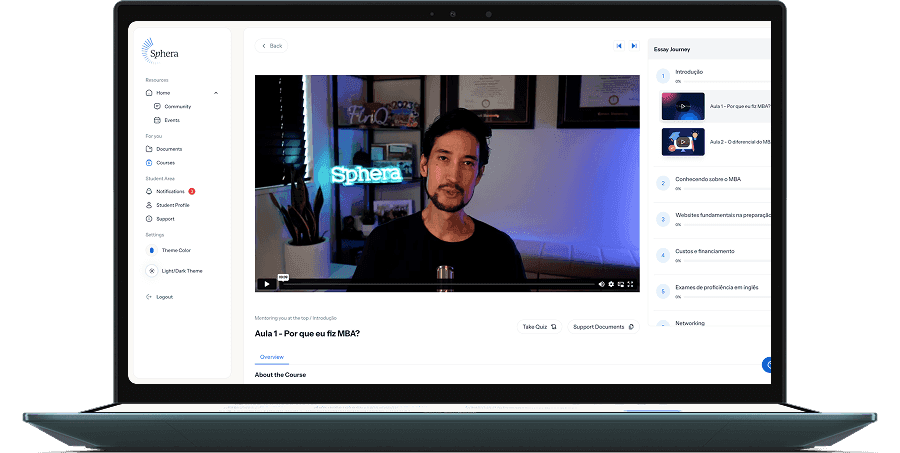Click the lesson title 'Aula 1 - Por que eu fiz MBA?'

(307, 334)
